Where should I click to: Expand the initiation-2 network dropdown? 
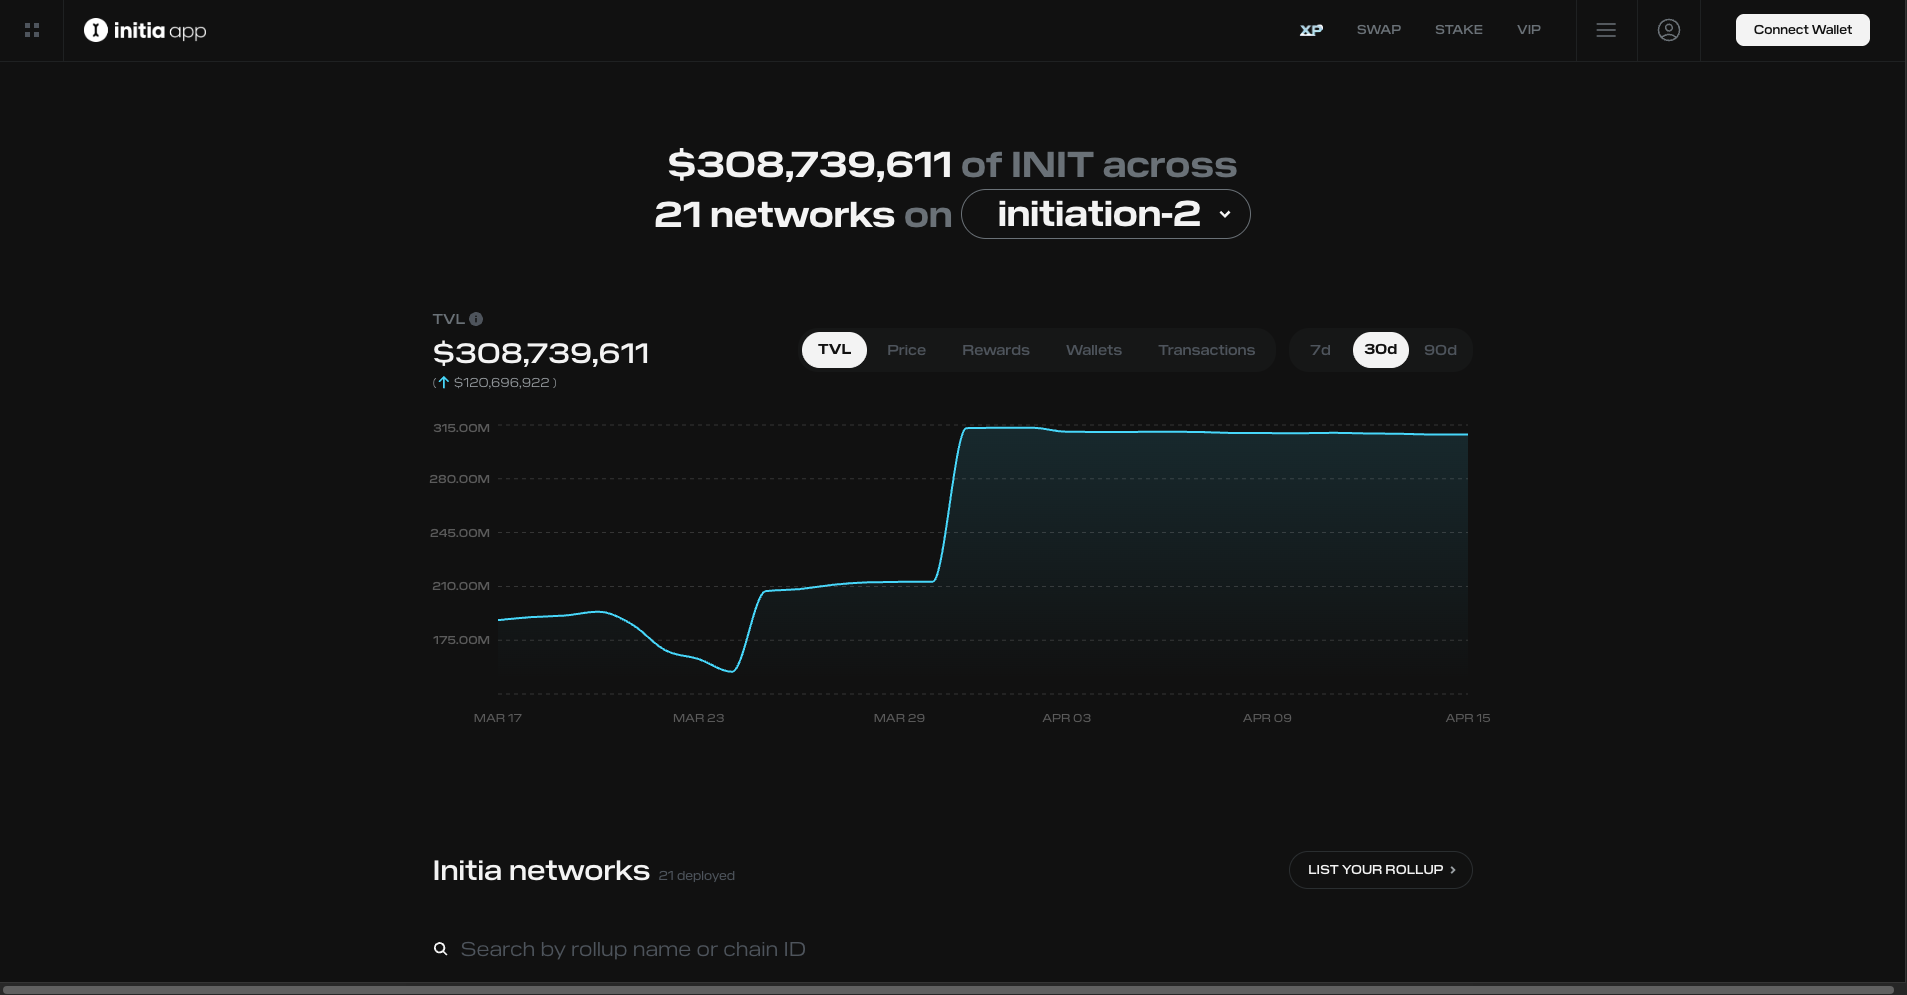1106,214
